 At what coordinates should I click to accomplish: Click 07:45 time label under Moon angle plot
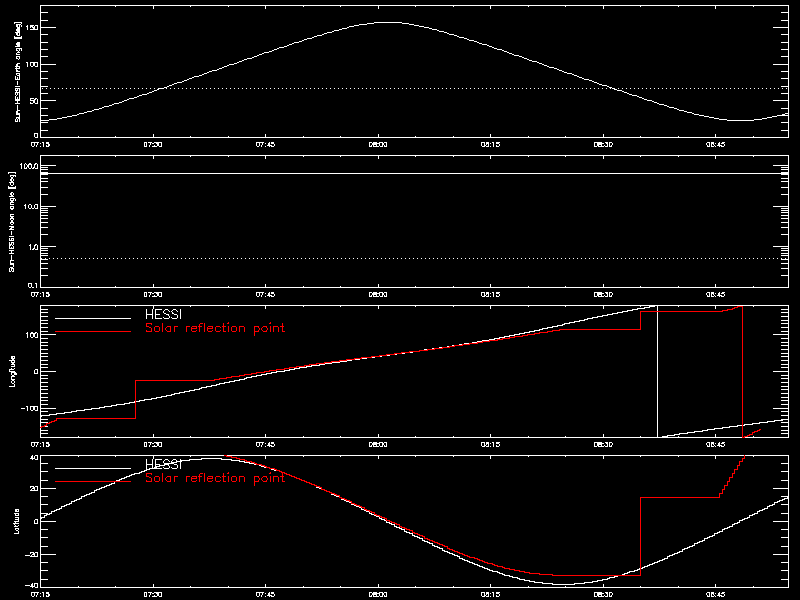tap(265, 294)
